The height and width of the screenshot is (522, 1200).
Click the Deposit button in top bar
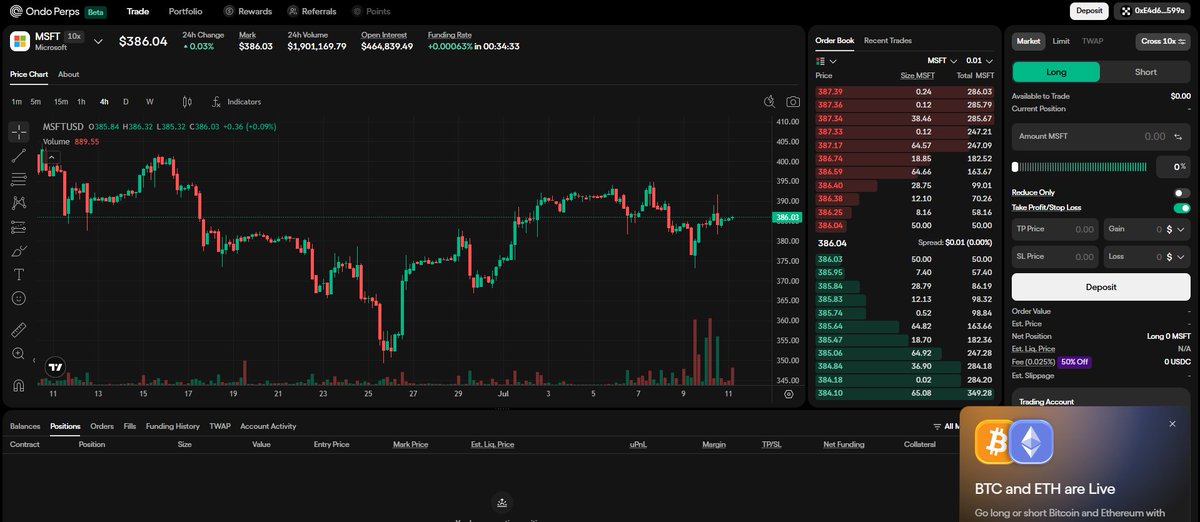[x=1089, y=11]
